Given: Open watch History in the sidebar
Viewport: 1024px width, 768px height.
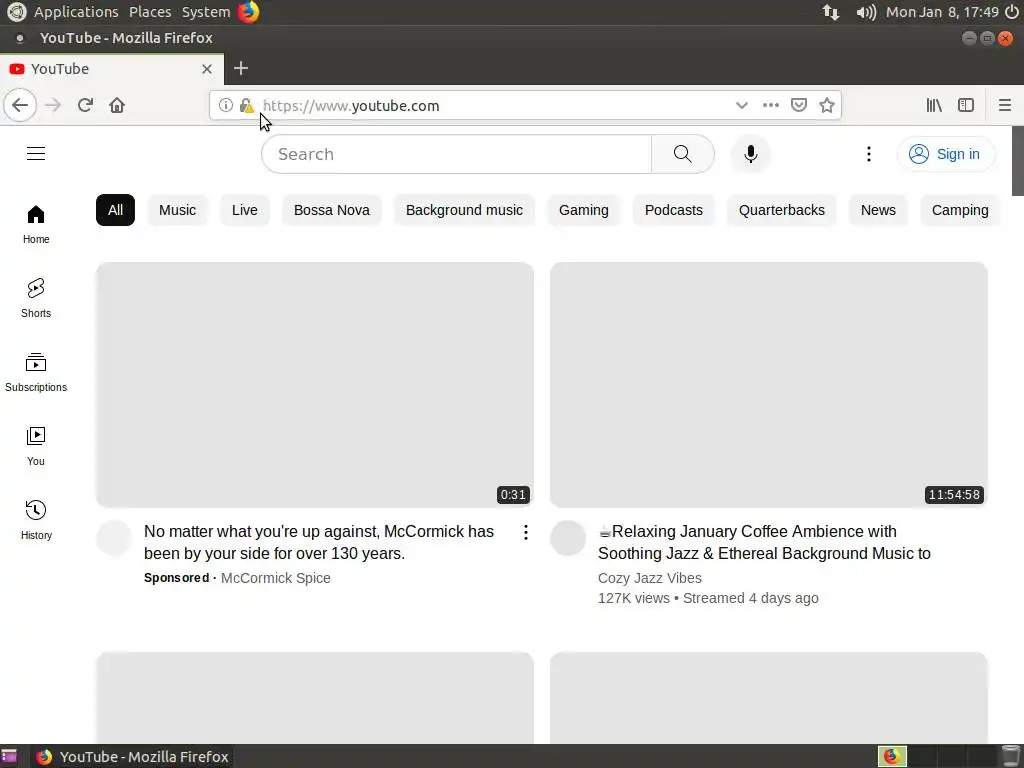Looking at the screenshot, I should coord(36,520).
